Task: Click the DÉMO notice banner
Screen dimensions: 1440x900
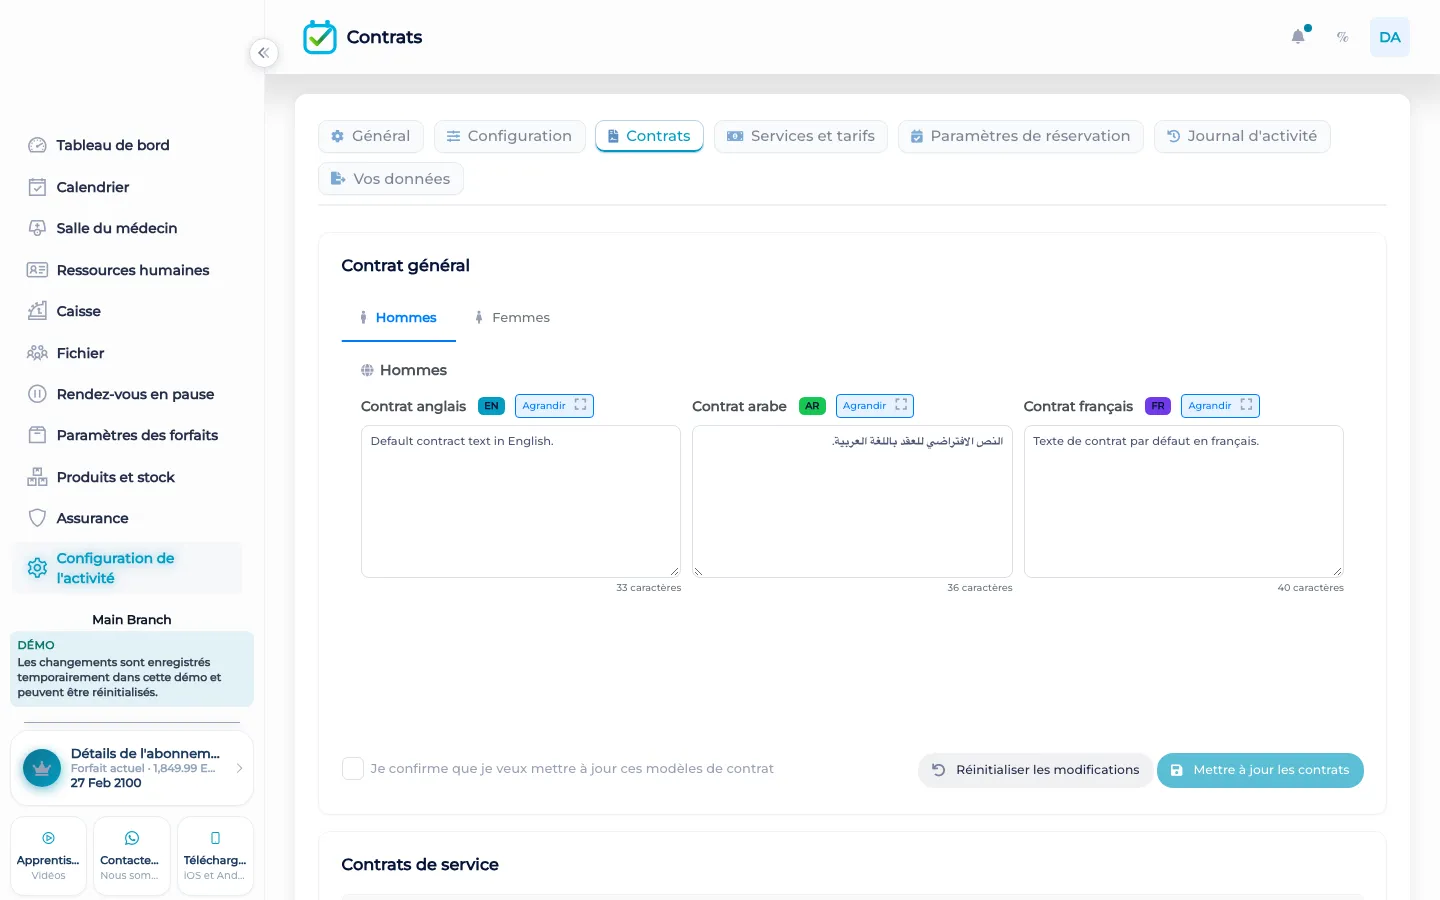Action: click(x=132, y=669)
